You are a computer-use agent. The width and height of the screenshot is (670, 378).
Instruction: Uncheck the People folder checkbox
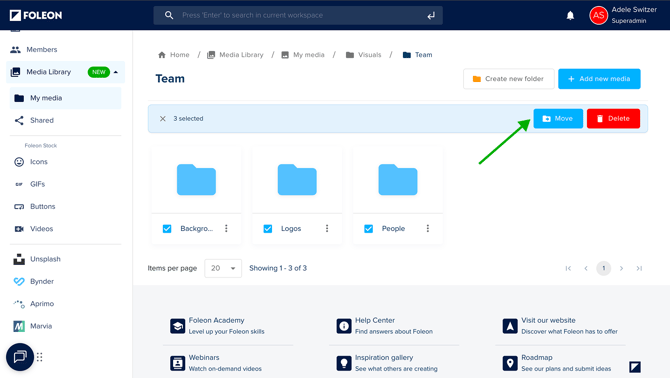(368, 229)
